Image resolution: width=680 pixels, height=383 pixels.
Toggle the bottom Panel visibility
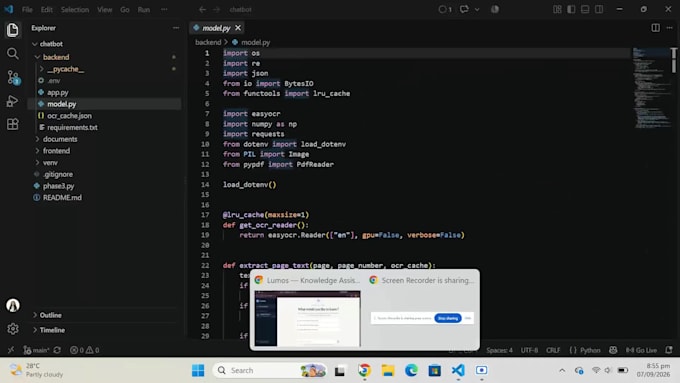tap(585, 9)
